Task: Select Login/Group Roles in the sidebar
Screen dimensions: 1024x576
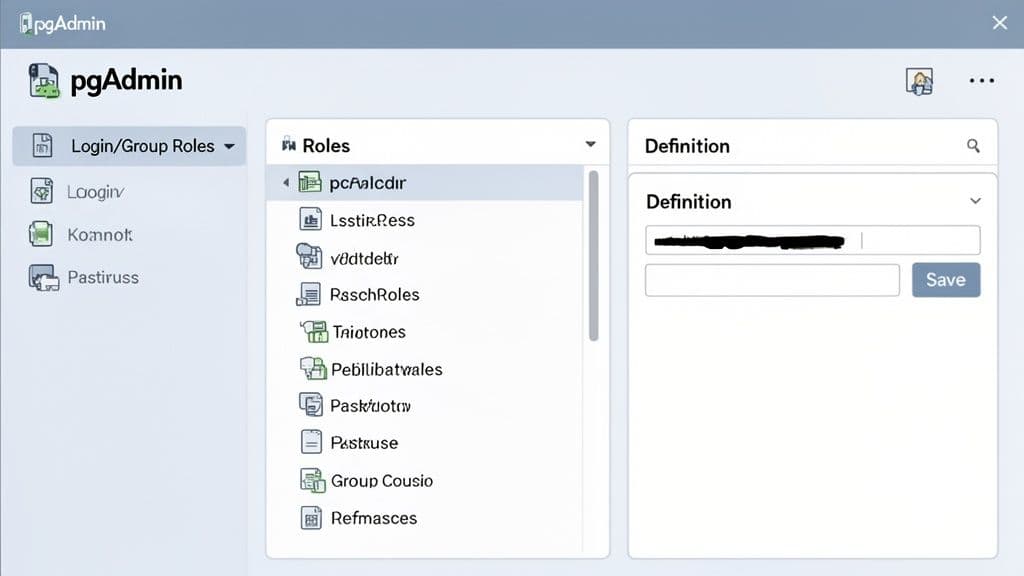Action: click(130, 146)
